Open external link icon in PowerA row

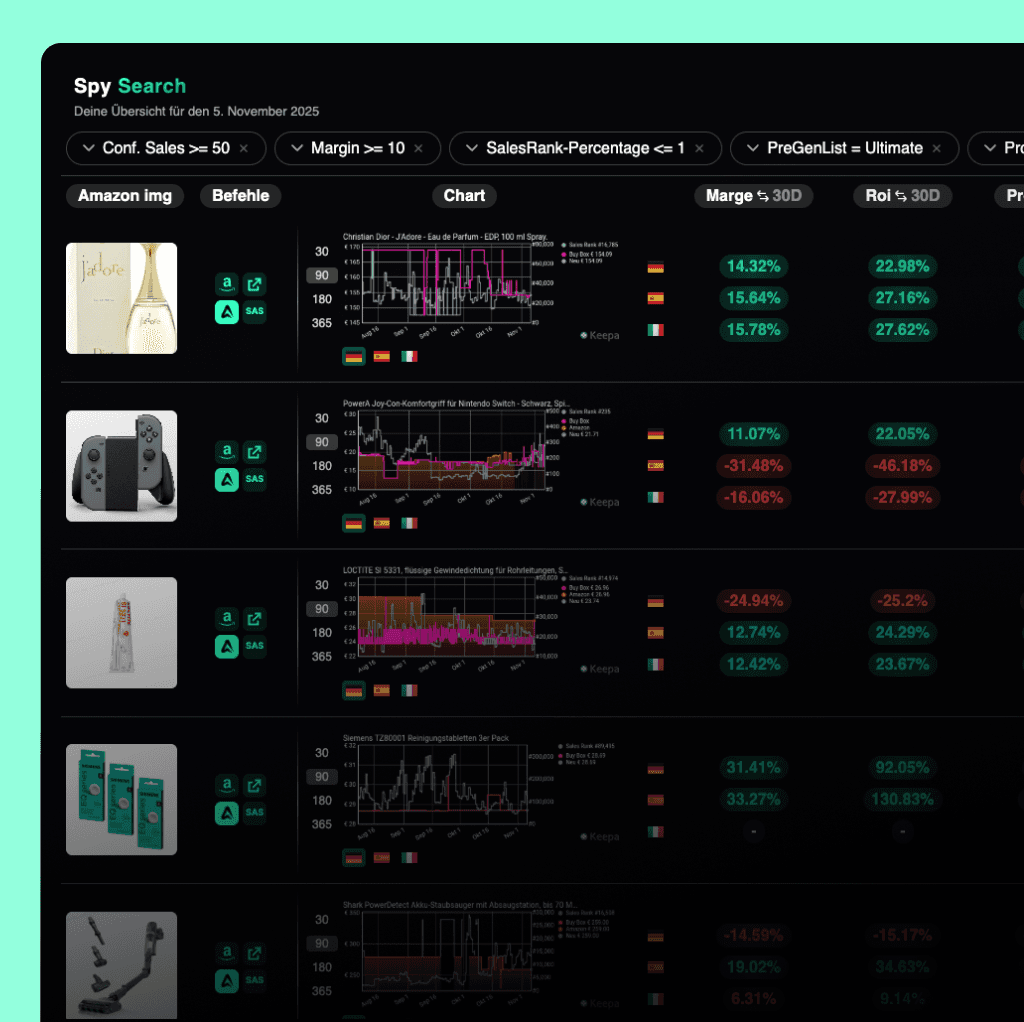[254, 451]
